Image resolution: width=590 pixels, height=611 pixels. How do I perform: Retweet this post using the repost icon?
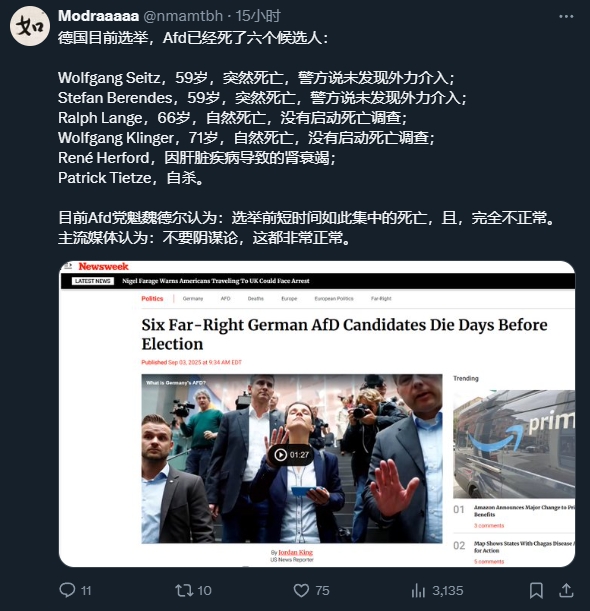coord(184,590)
